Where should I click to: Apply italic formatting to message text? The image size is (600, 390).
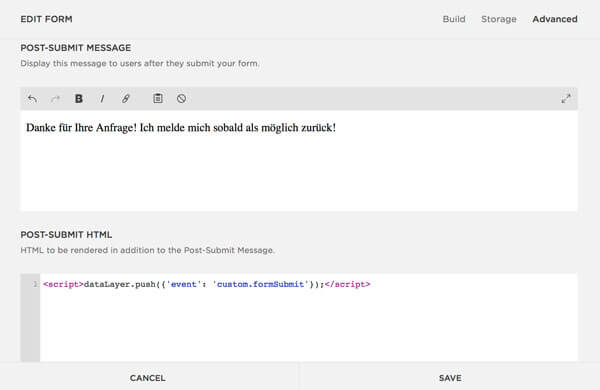click(x=102, y=99)
